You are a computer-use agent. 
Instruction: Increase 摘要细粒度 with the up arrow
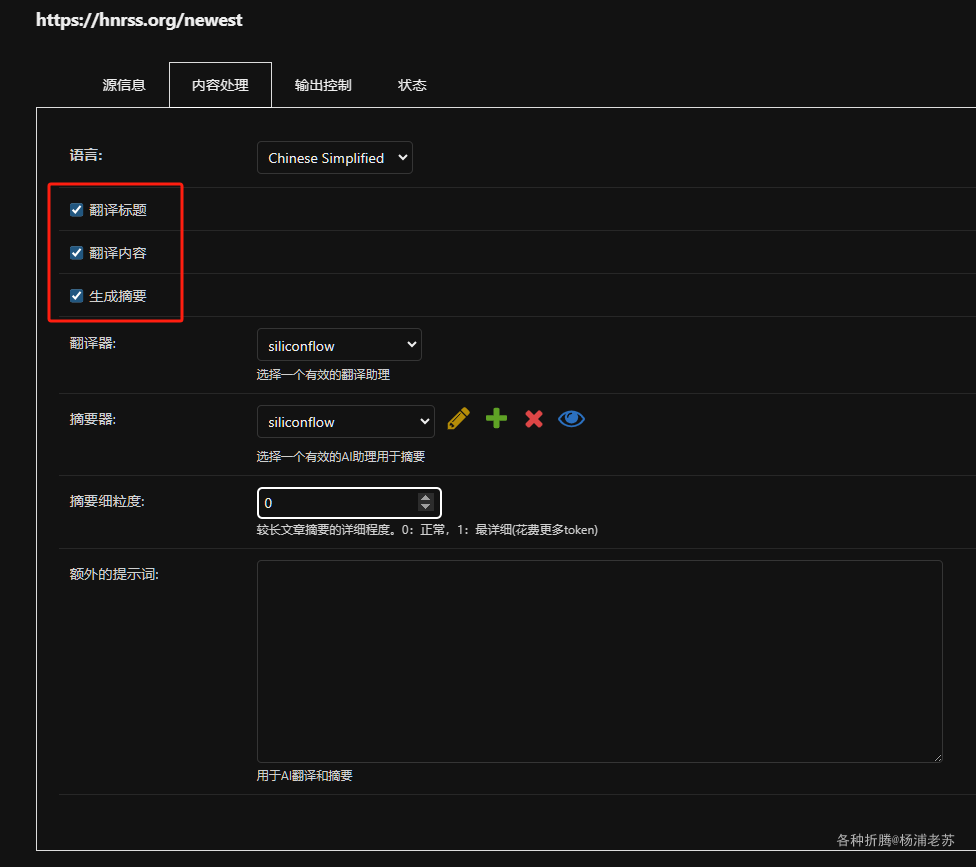(x=425, y=498)
